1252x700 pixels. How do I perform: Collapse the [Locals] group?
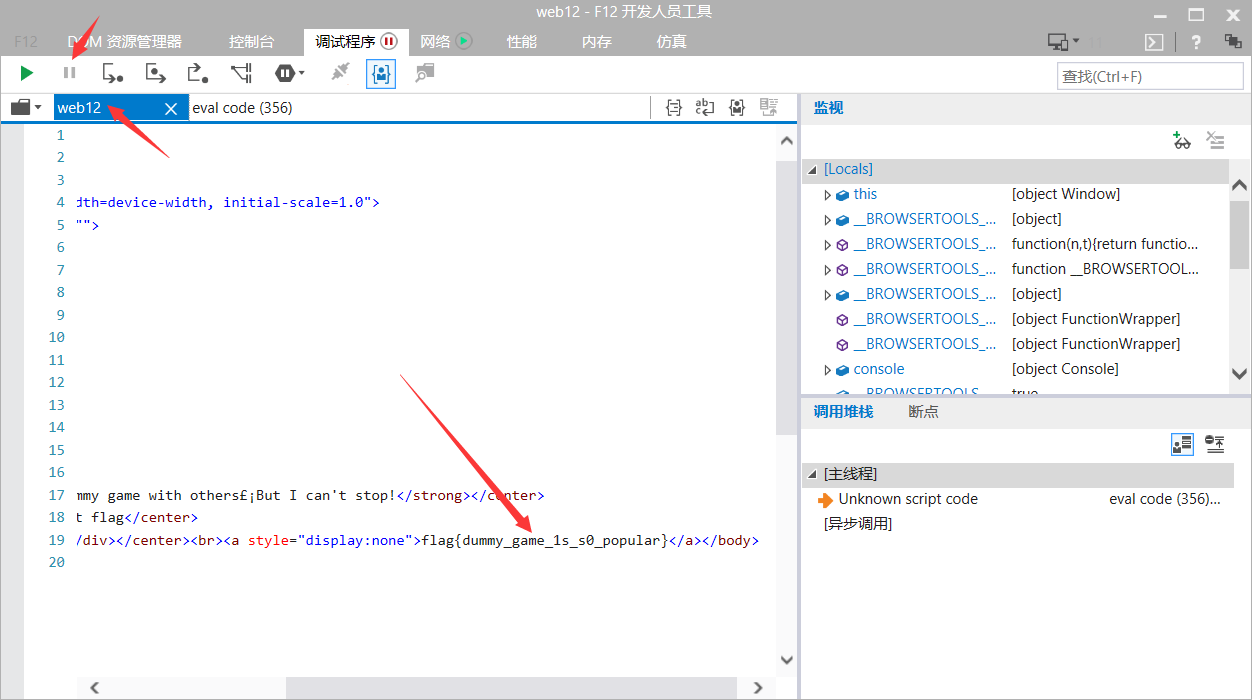(813, 170)
